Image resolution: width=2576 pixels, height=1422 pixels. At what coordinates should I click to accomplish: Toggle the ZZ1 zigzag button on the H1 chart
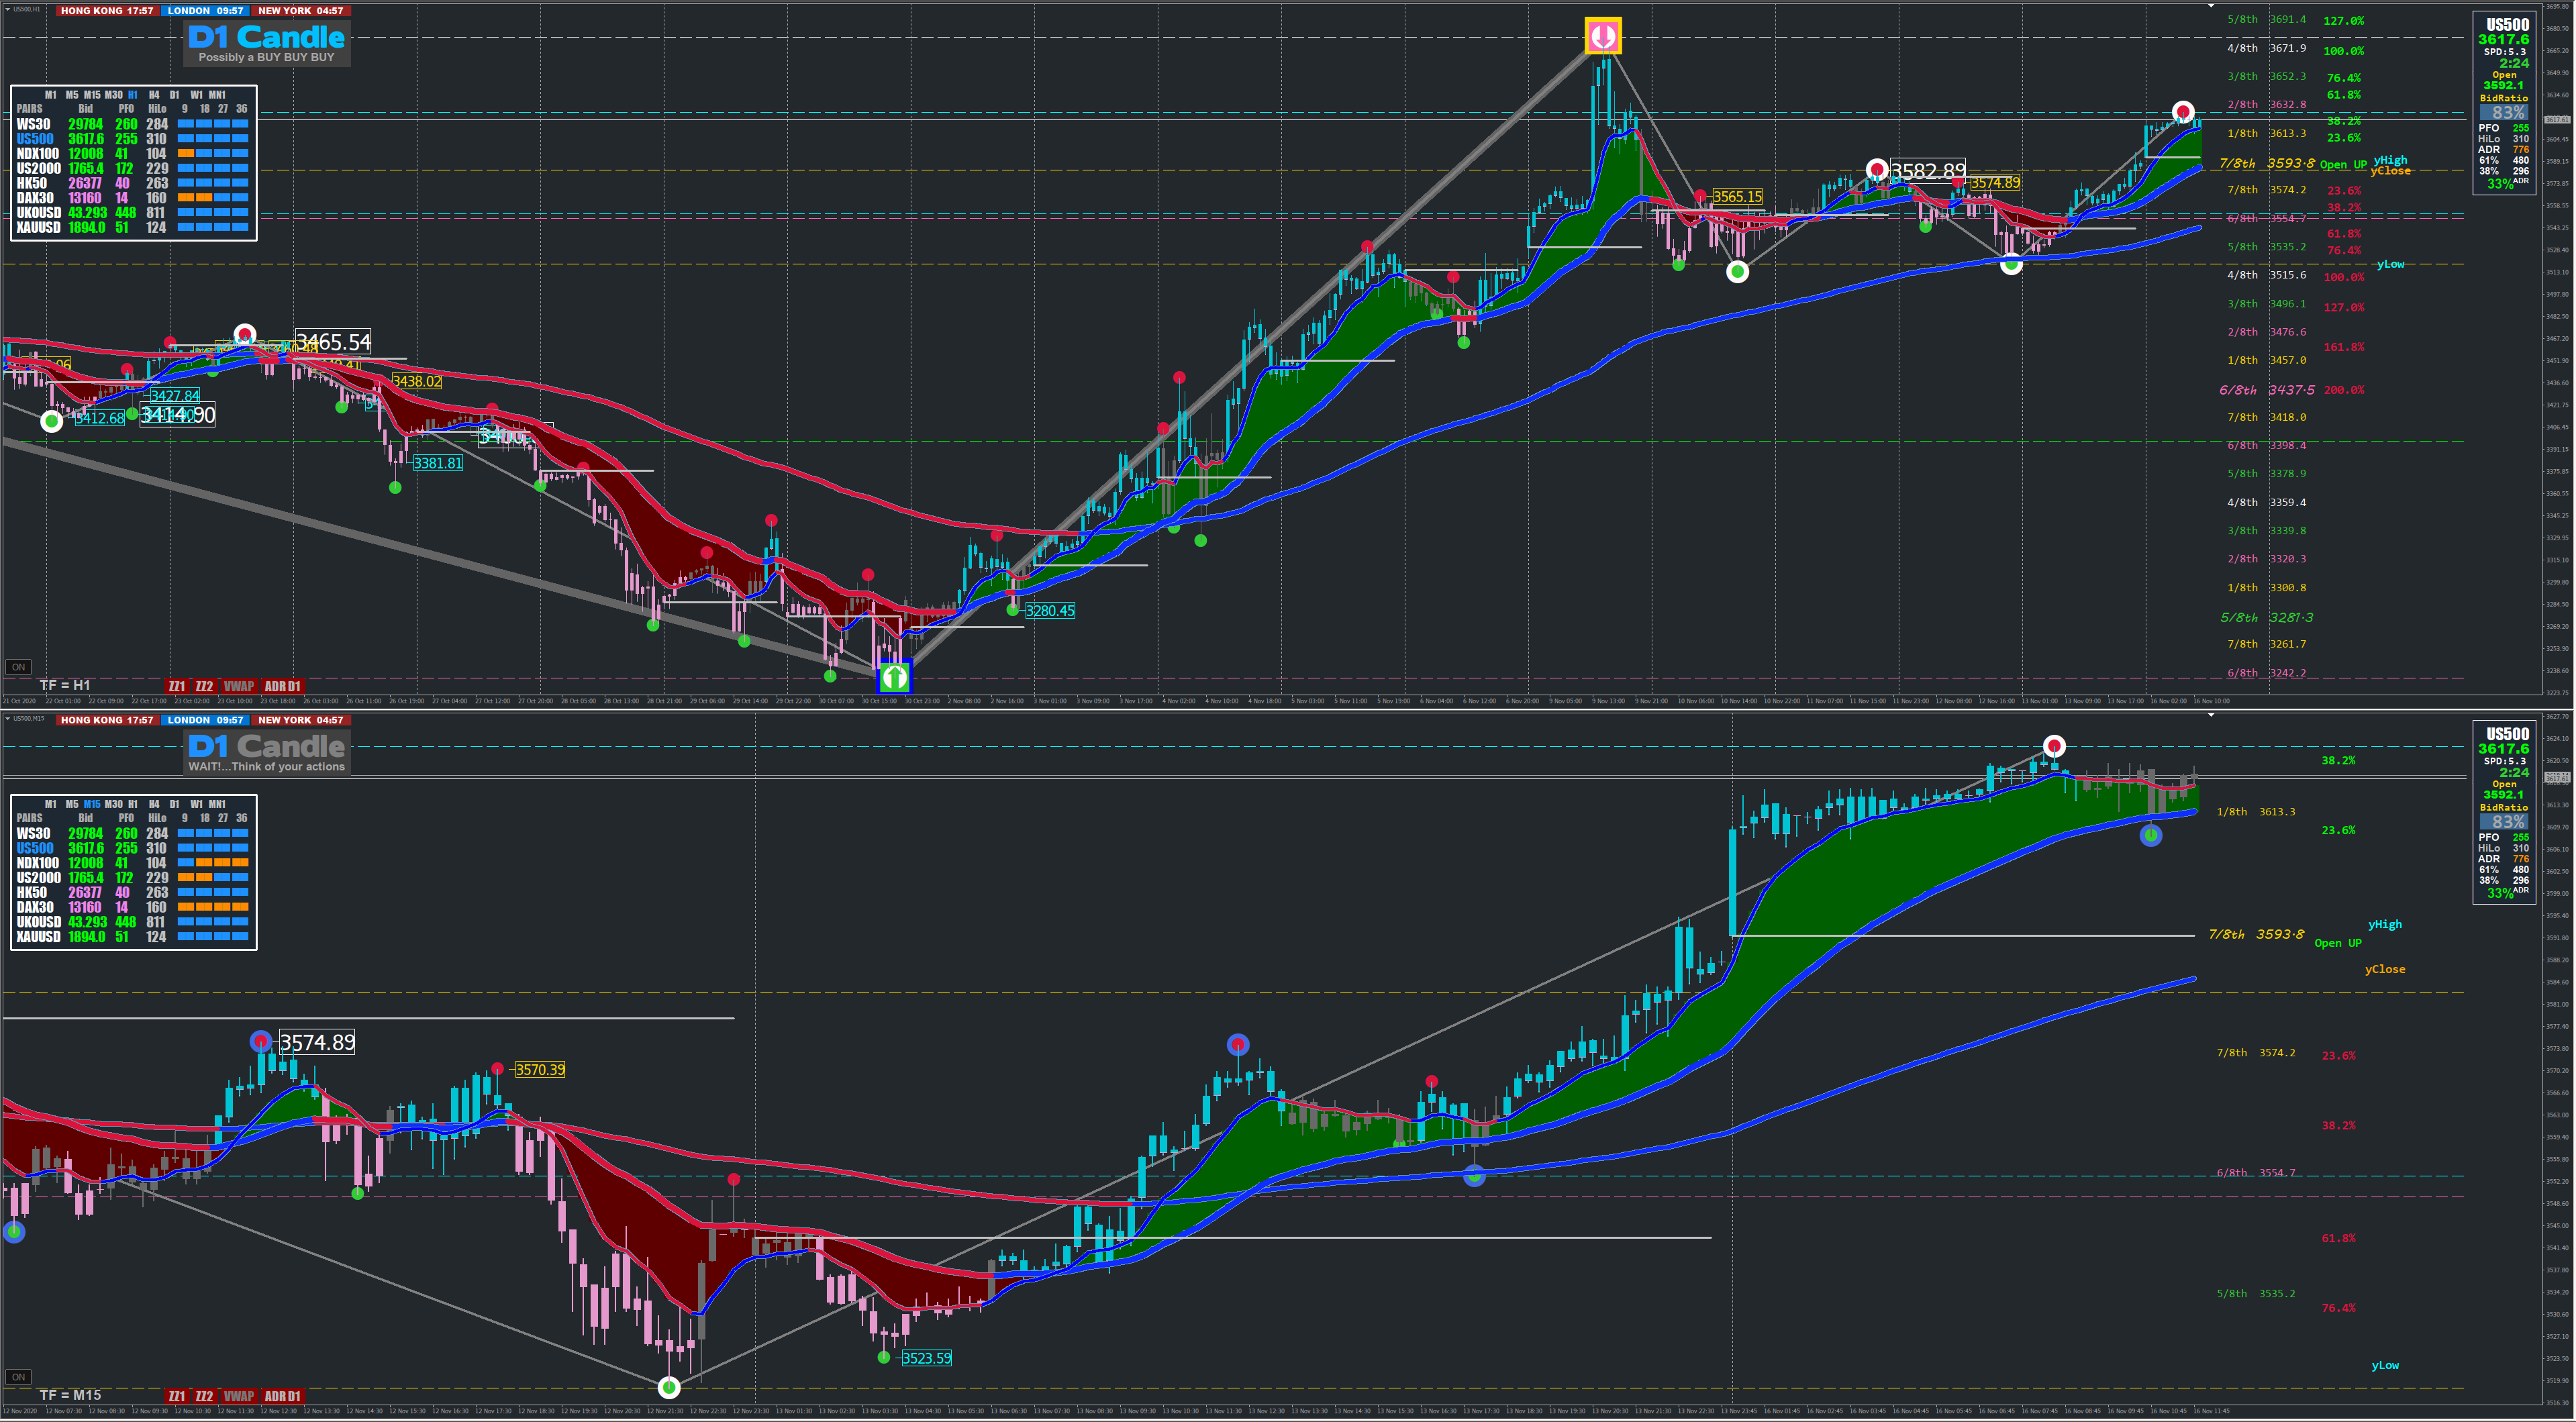click(177, 686)
